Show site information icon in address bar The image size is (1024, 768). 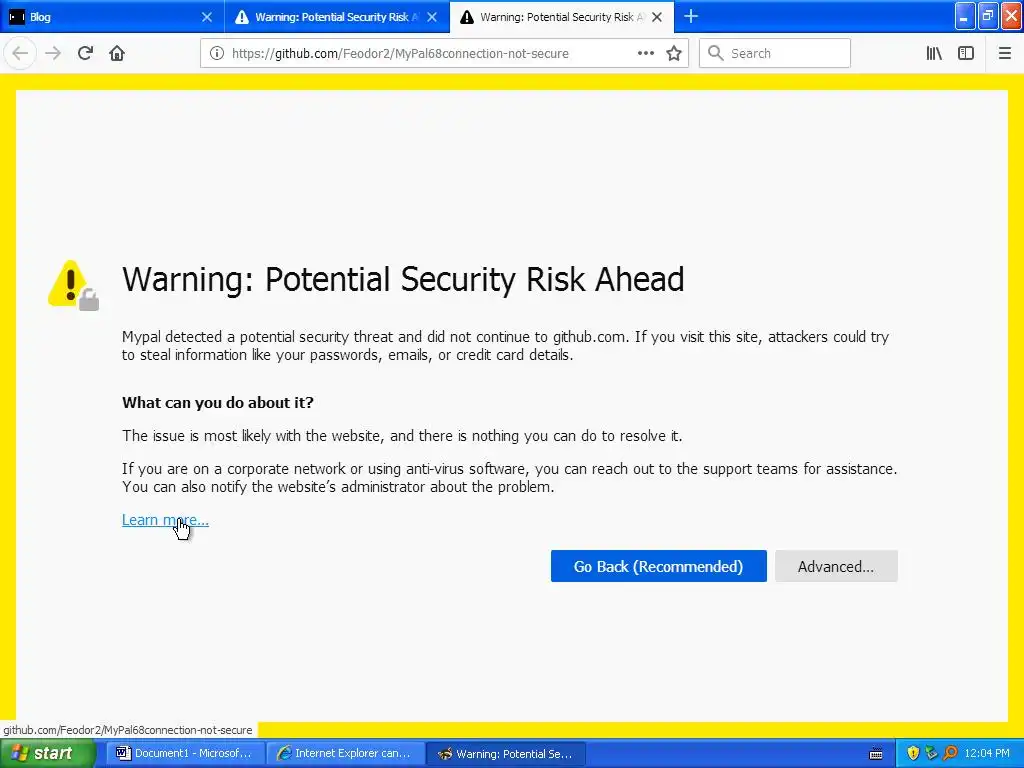tap(216, 53)
